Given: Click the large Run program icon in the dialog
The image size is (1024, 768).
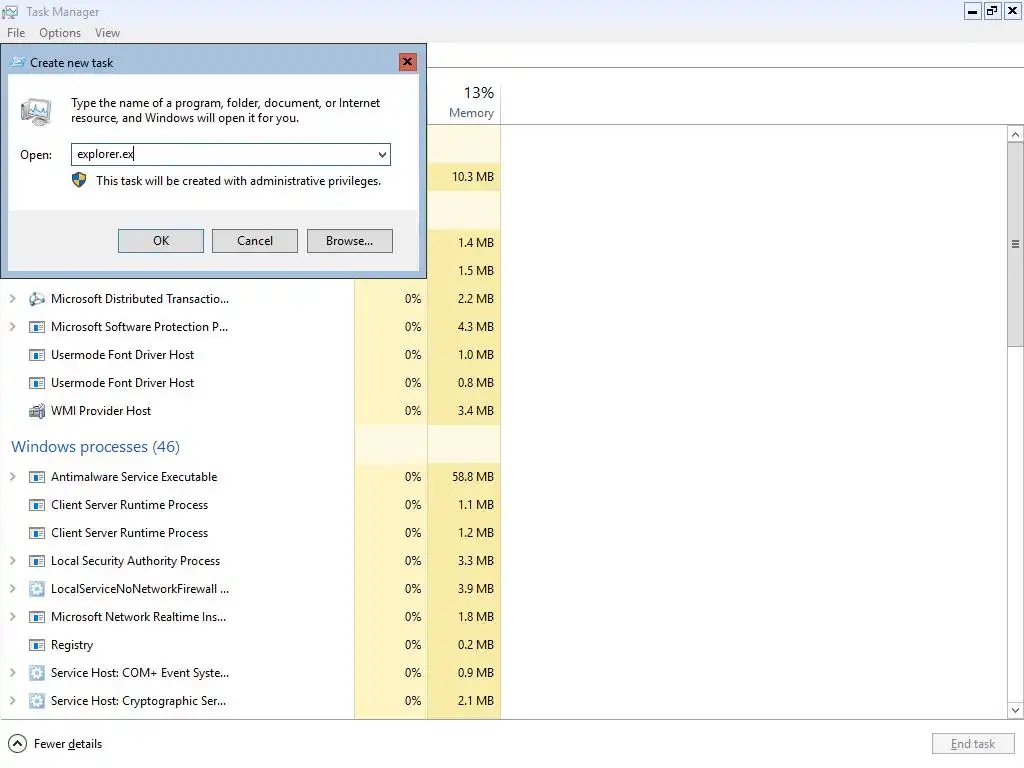Looking at the screenshot, I should 36,112.
